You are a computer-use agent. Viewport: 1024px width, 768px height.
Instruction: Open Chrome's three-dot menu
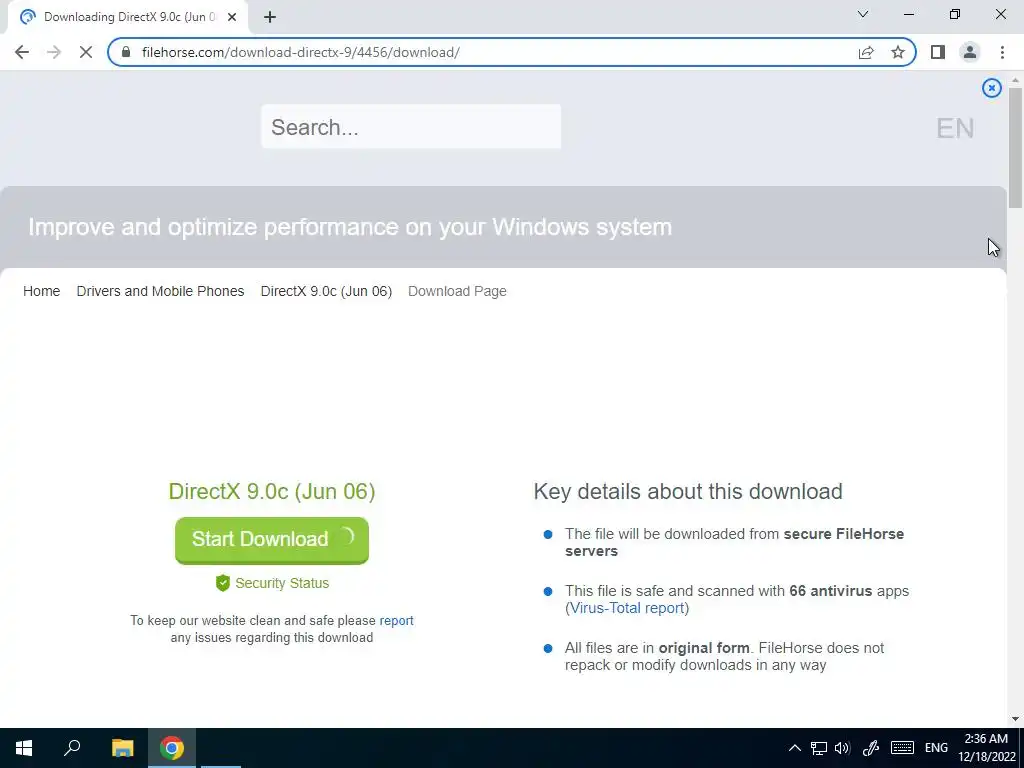pos(1002,52)
